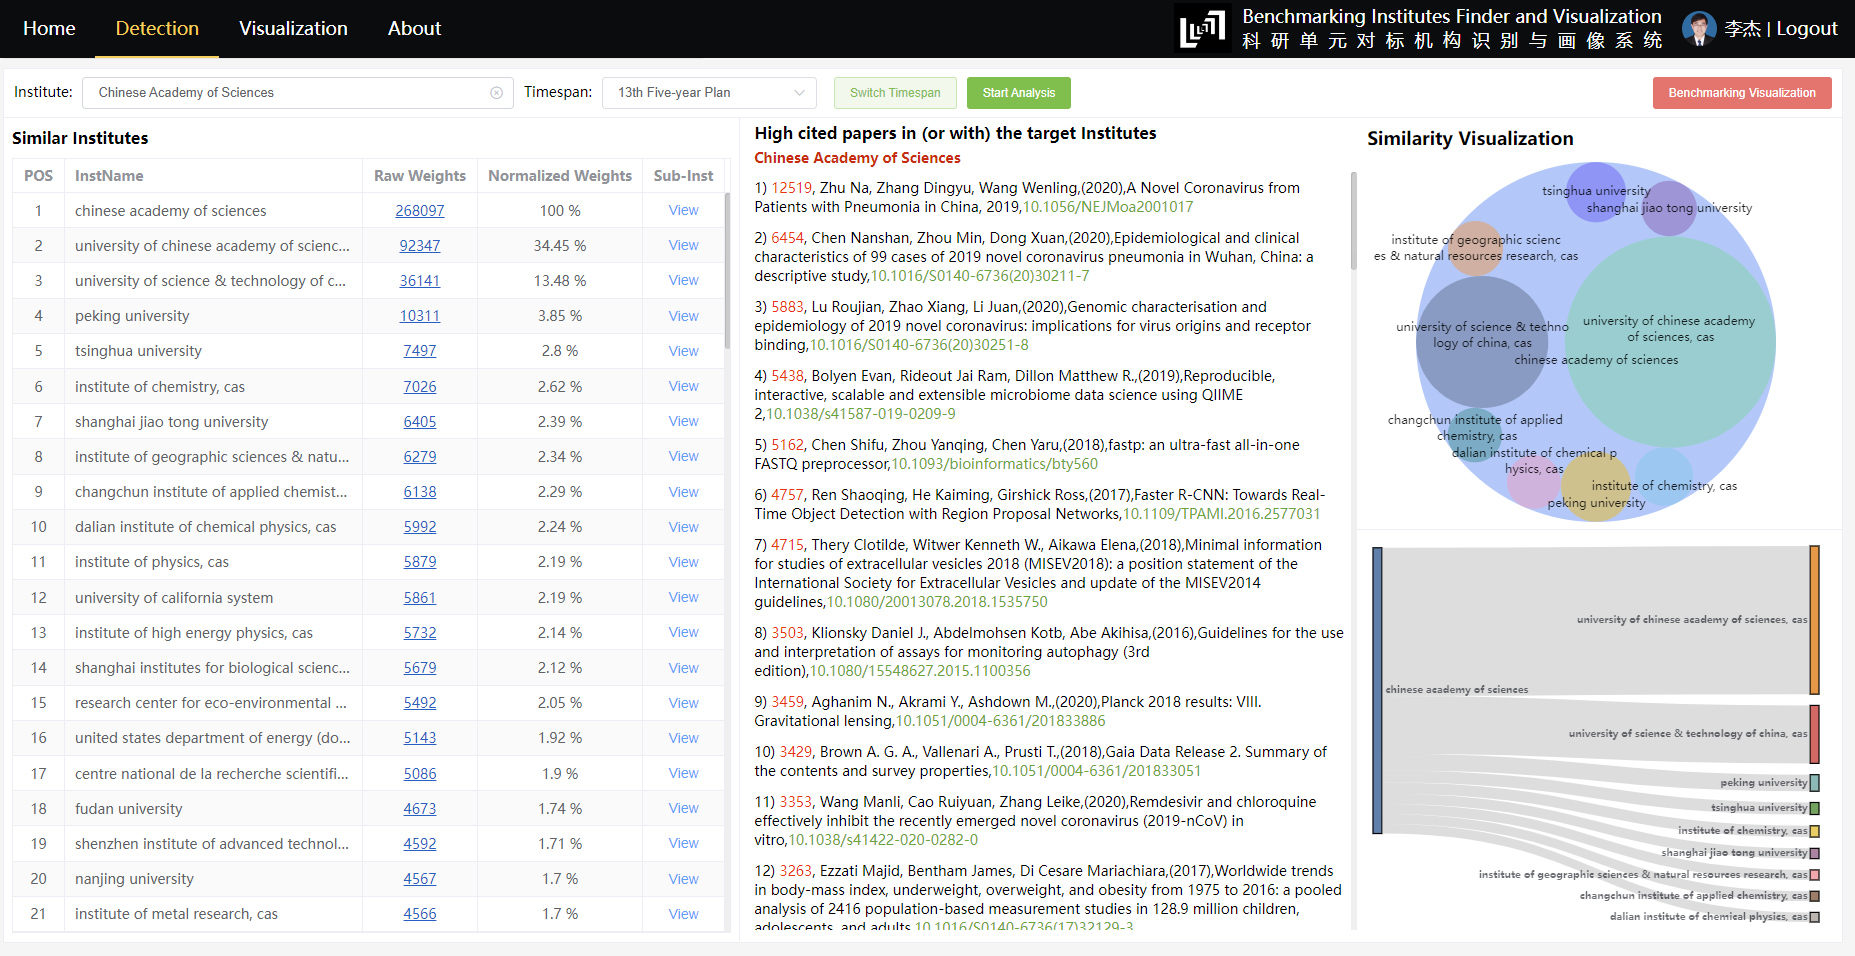
Task: Click orange Sankey node for UCAS
Action: (x=1814, y=620)
